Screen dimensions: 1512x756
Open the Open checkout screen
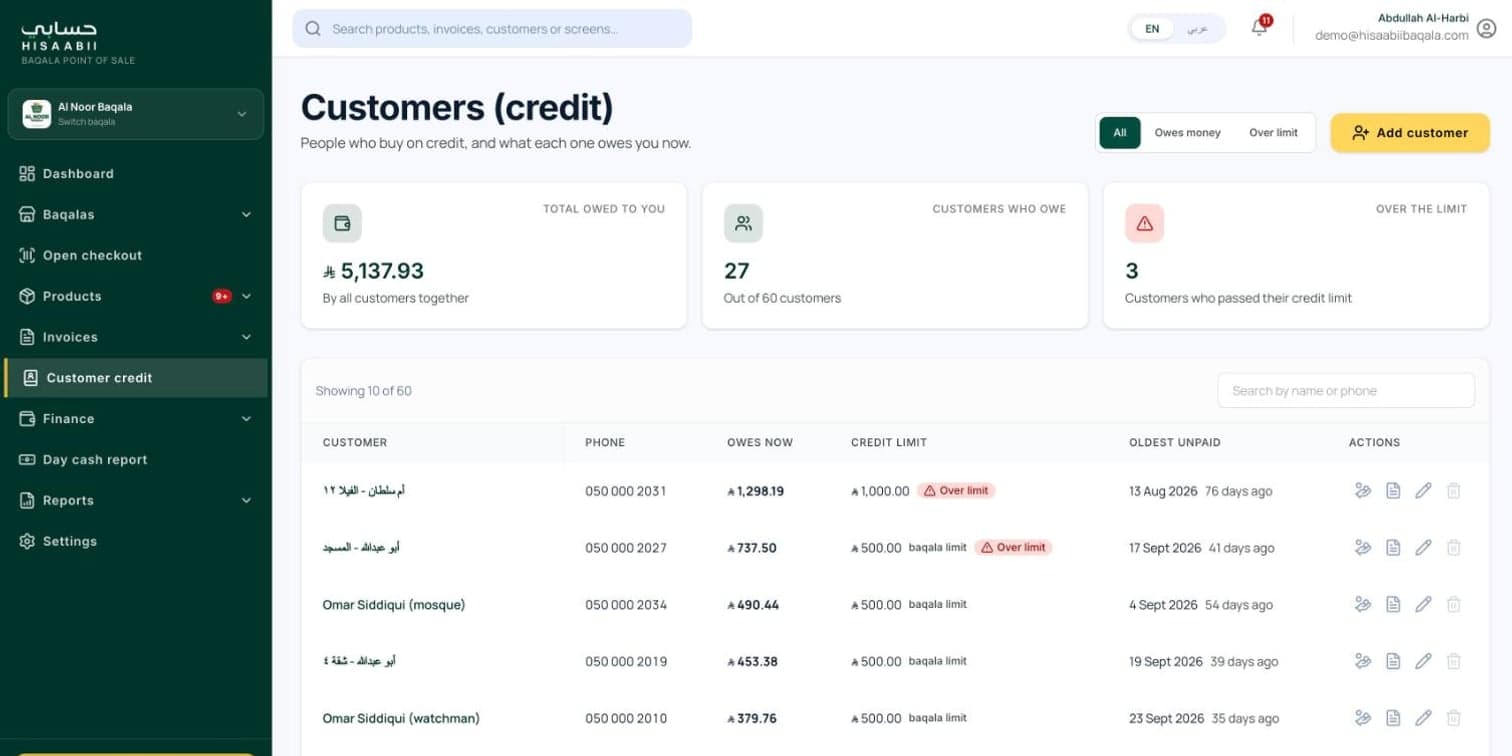pyautogui.click(x=136, y=255)
